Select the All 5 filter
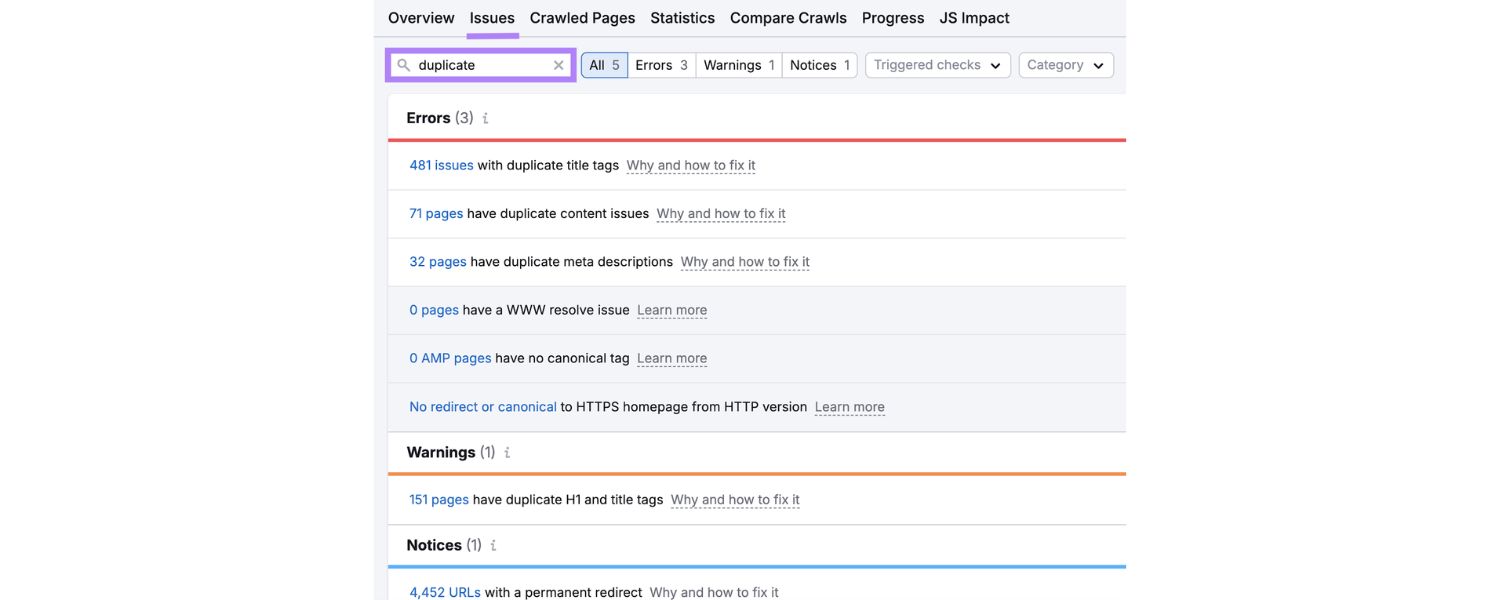The width and height of the screenshot is (1500, 600). click(604, 64)
